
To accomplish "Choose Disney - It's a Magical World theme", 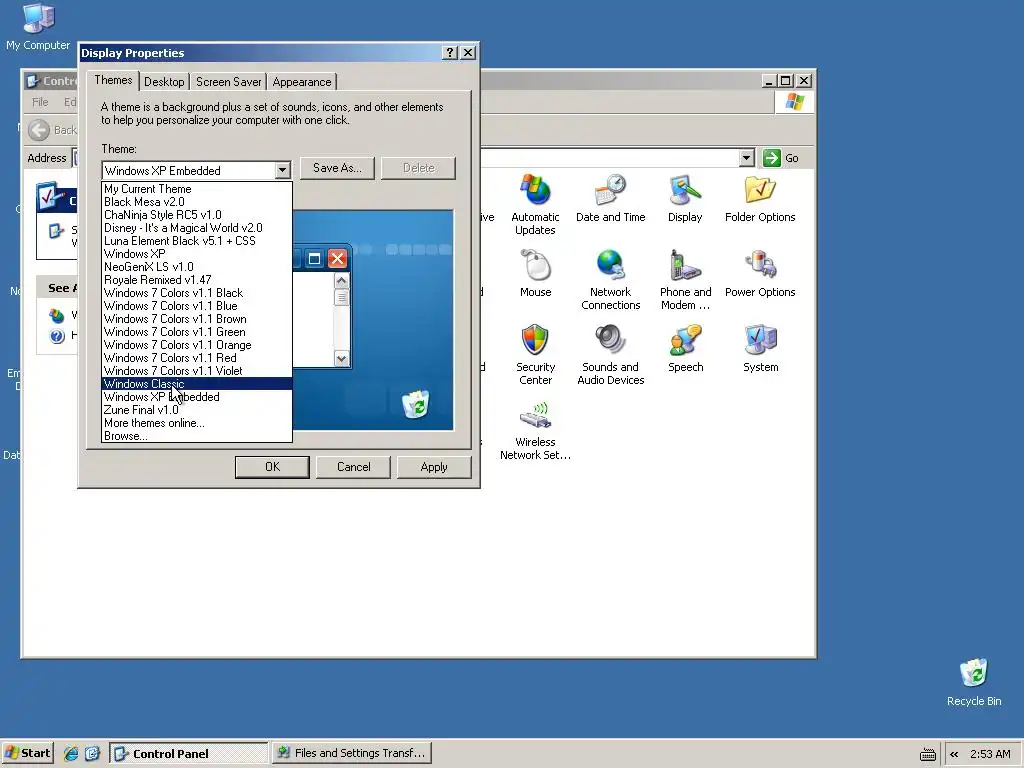I will (197, 228).
